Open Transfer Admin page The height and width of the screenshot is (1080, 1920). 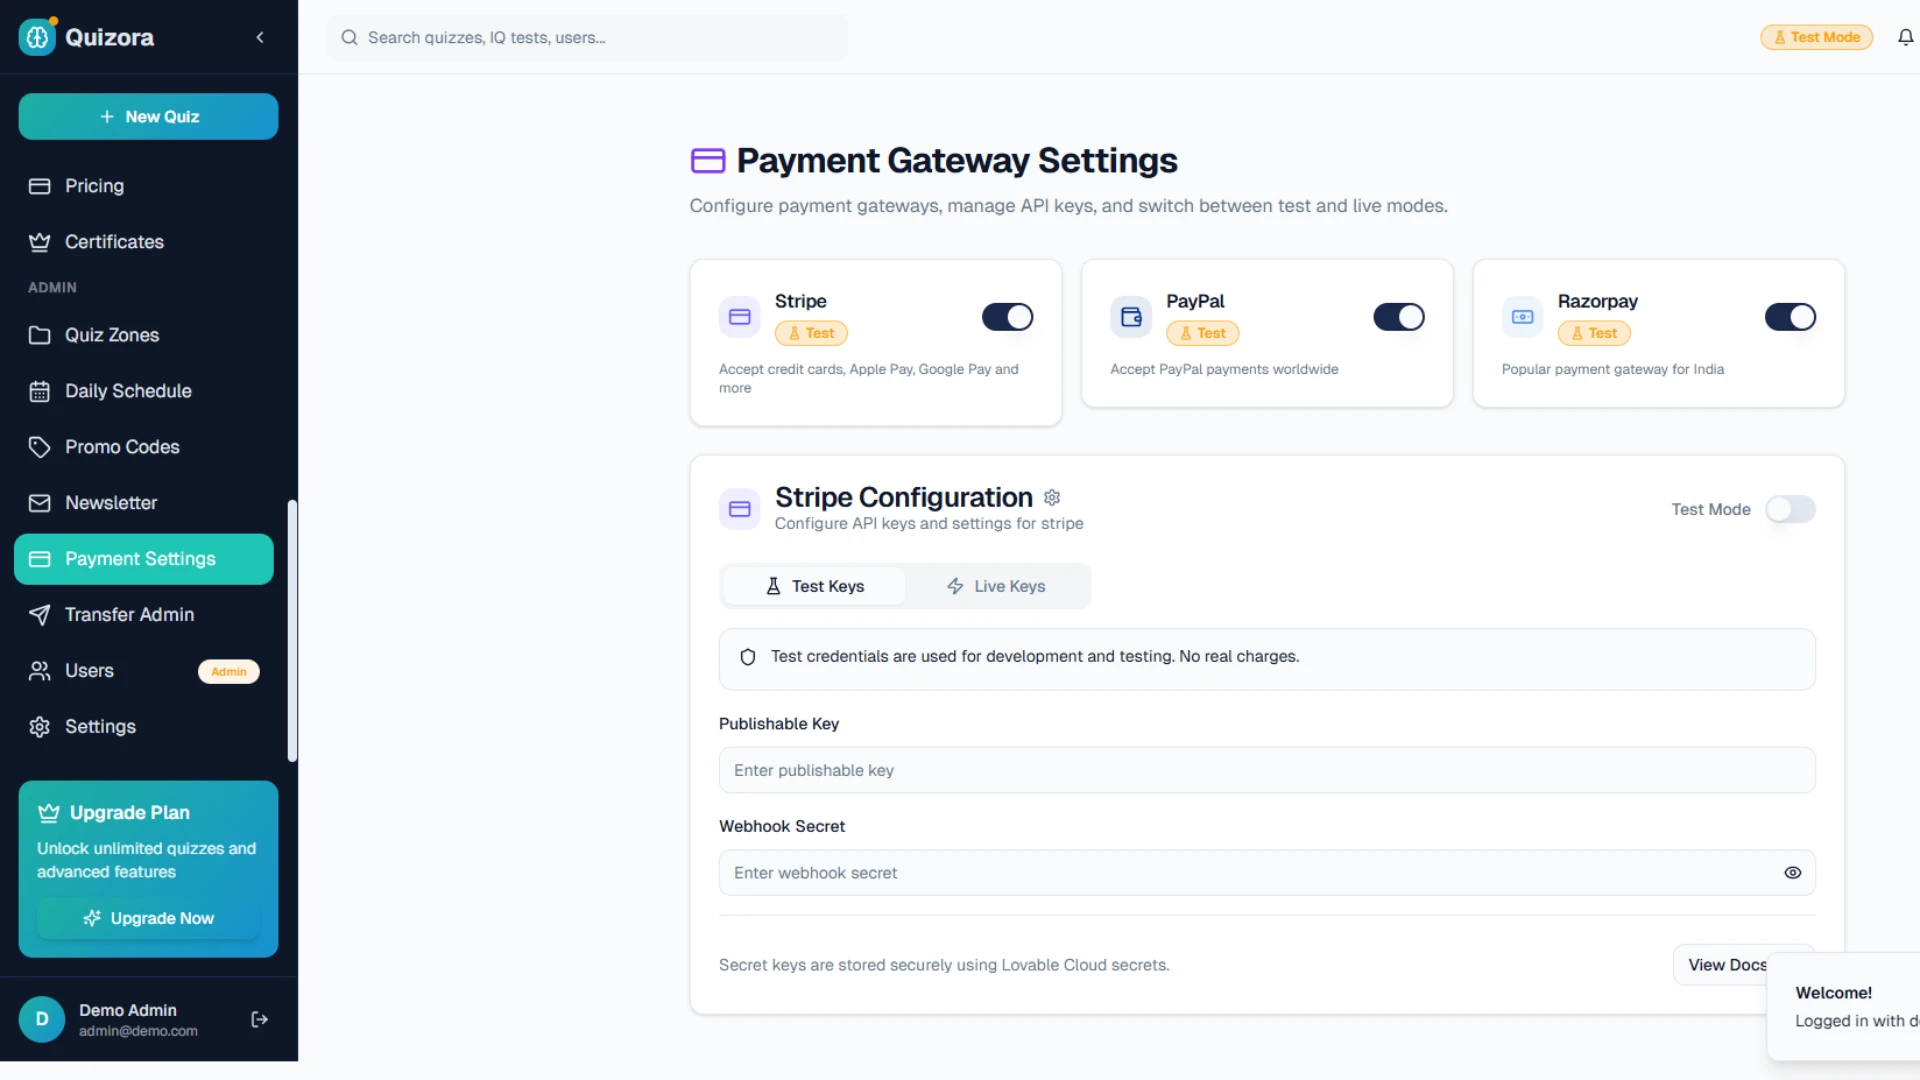(144, 615)
